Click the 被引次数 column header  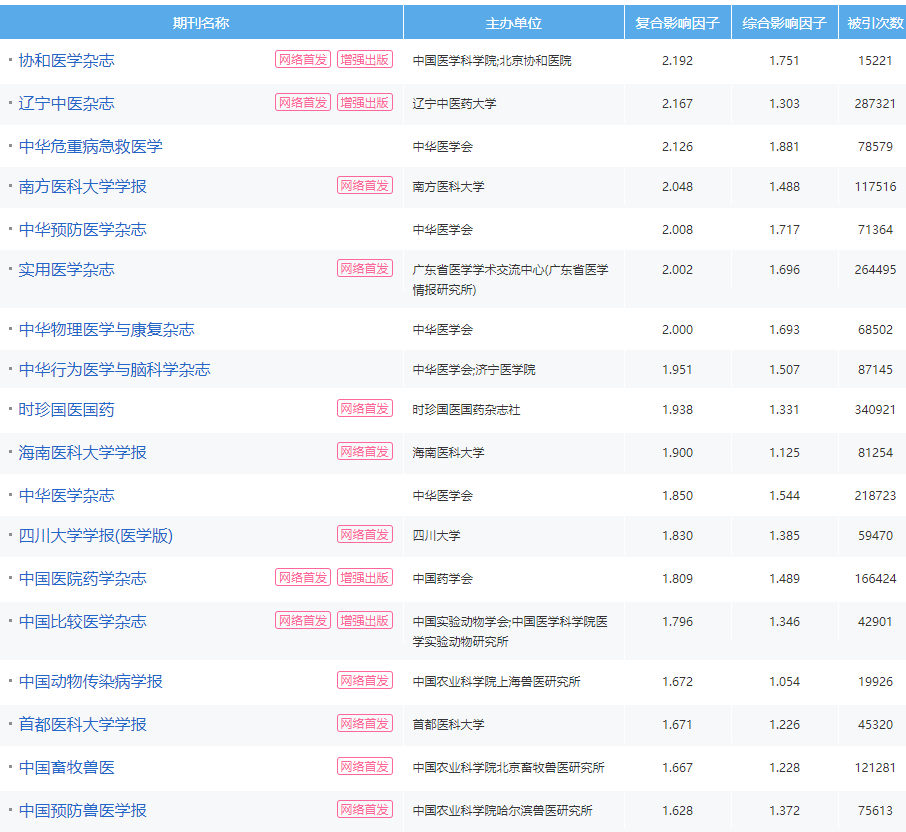[874, 23]
